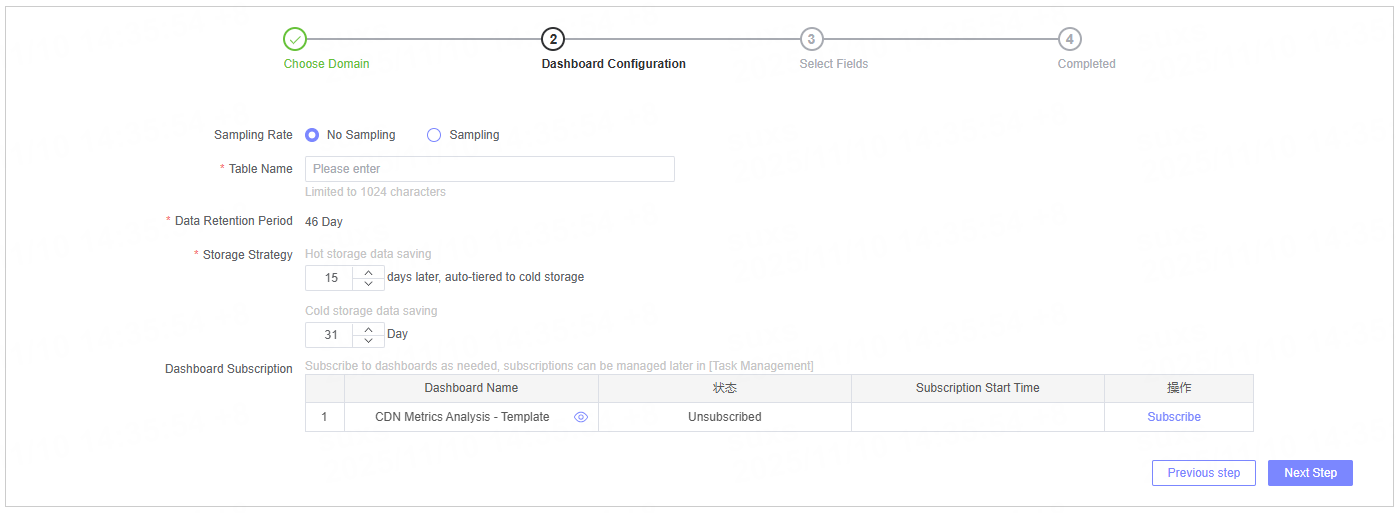Click the Dashboard Name column header
Image resolution: width=1399 pixels, height=513 pixels.
[x=471, y=388]
